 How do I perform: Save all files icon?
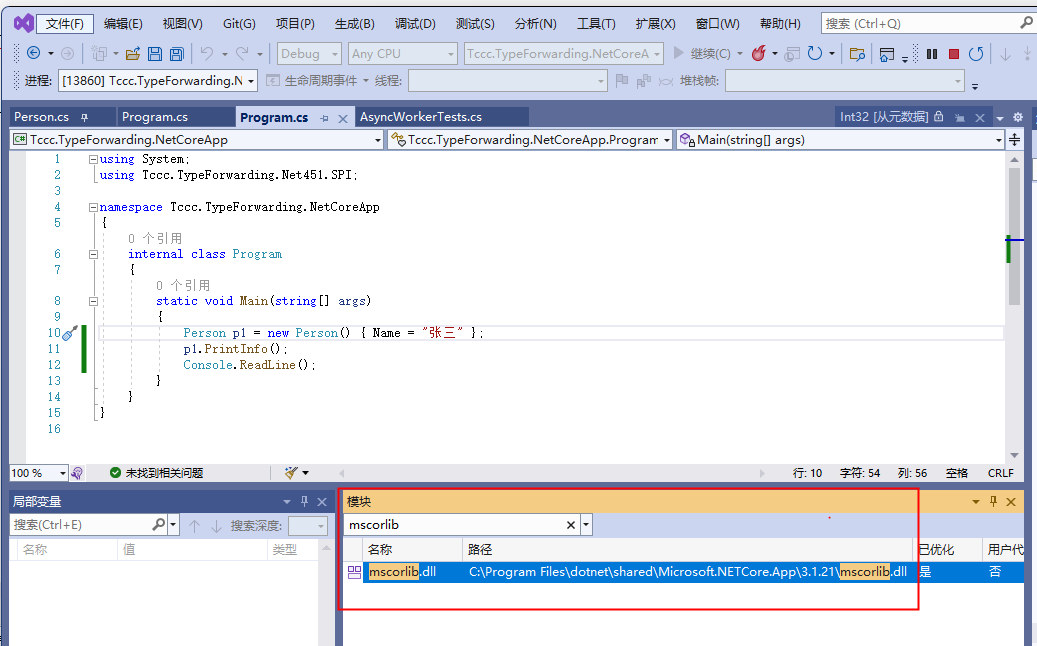(x=177, y=54)
